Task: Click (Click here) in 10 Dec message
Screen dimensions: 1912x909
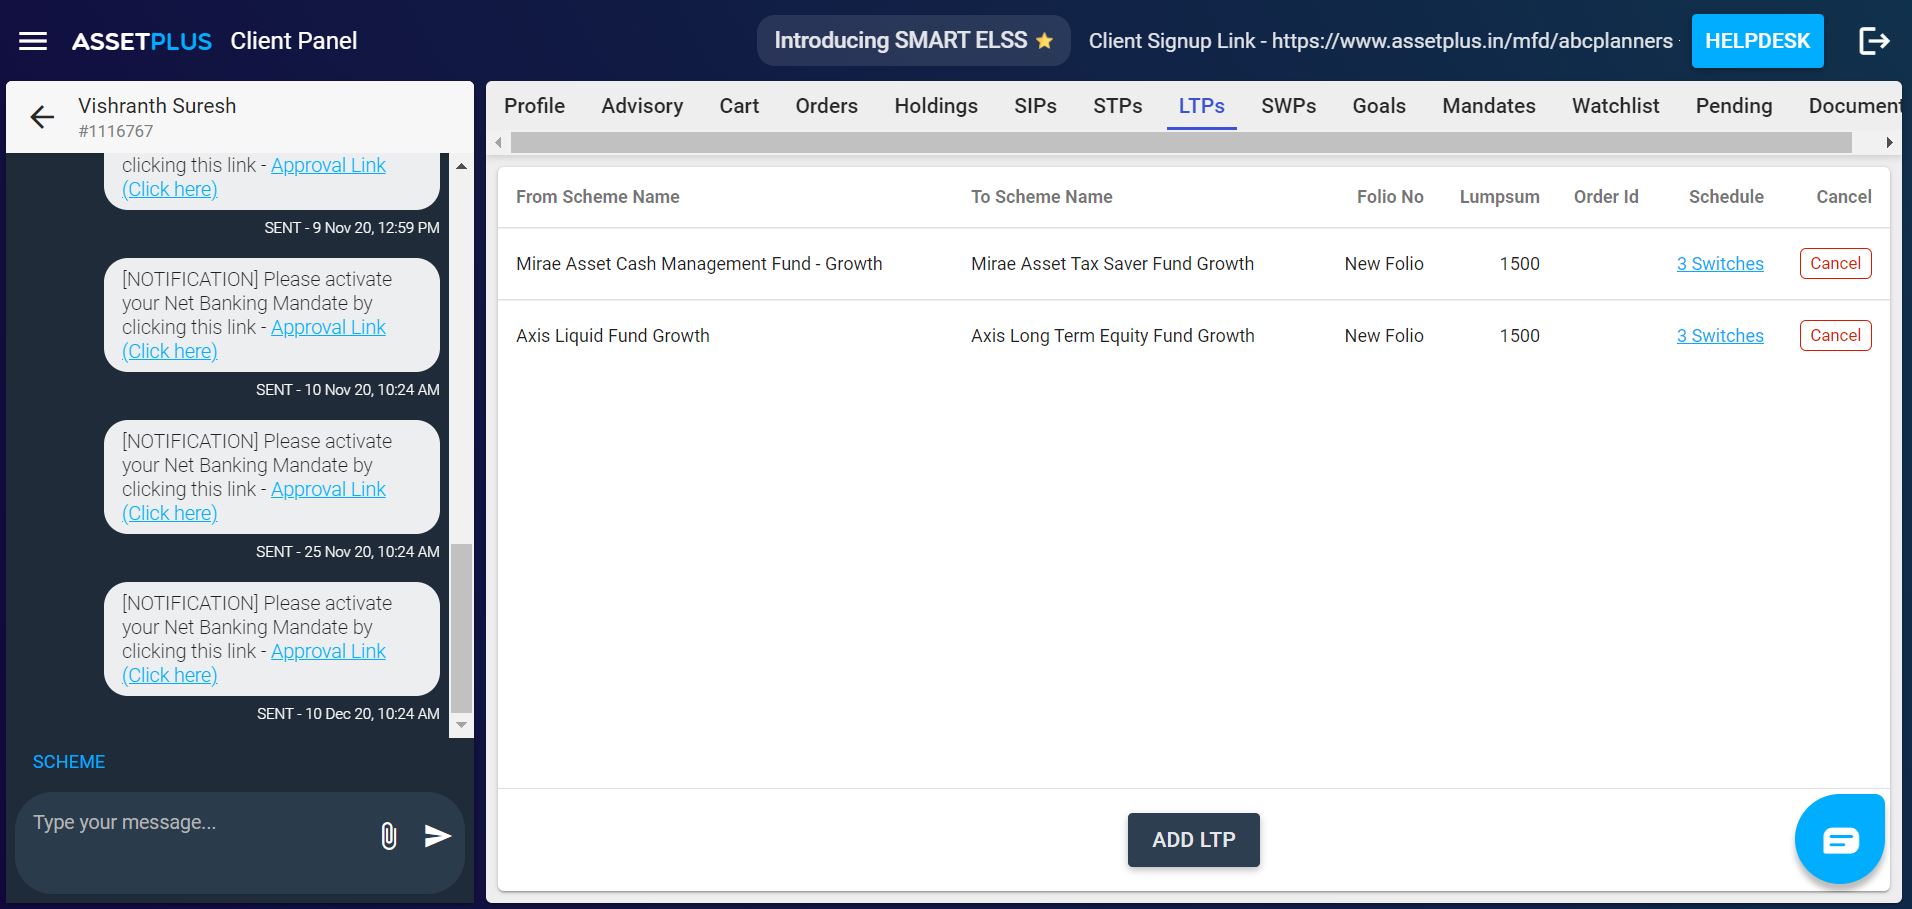Action: pos(169,675)
